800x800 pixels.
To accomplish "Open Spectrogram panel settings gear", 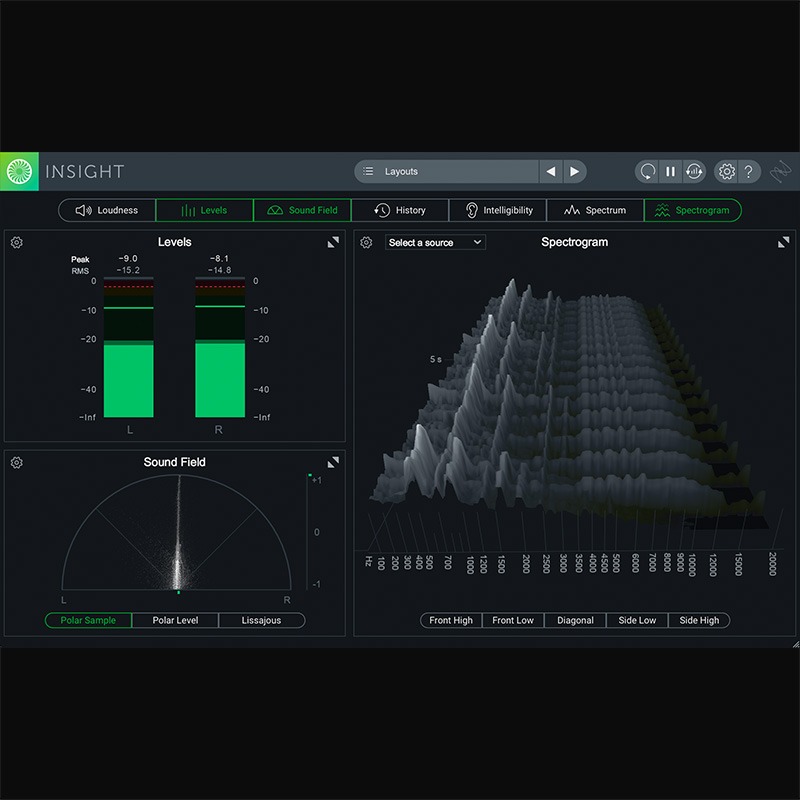I will pos(366,242).
